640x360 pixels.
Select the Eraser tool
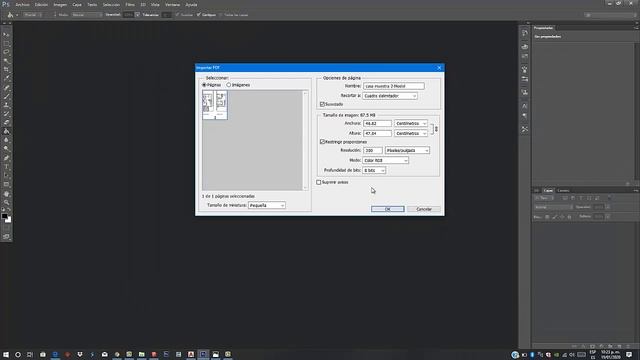(x=6, y=122)
